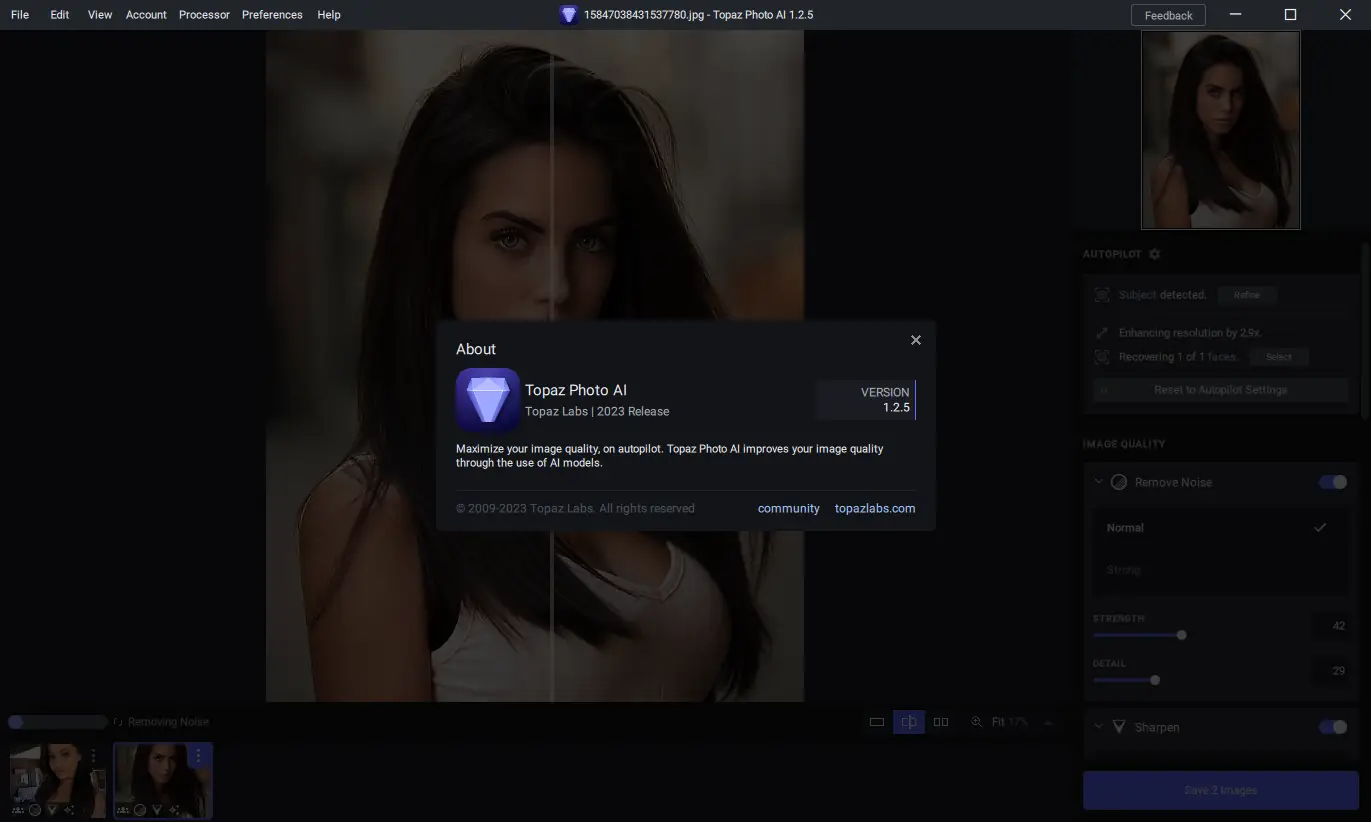Click the first thumbnail's face recovery indicator
Viewport: 1371px width, 822px height.
click(x=18, y=810)
